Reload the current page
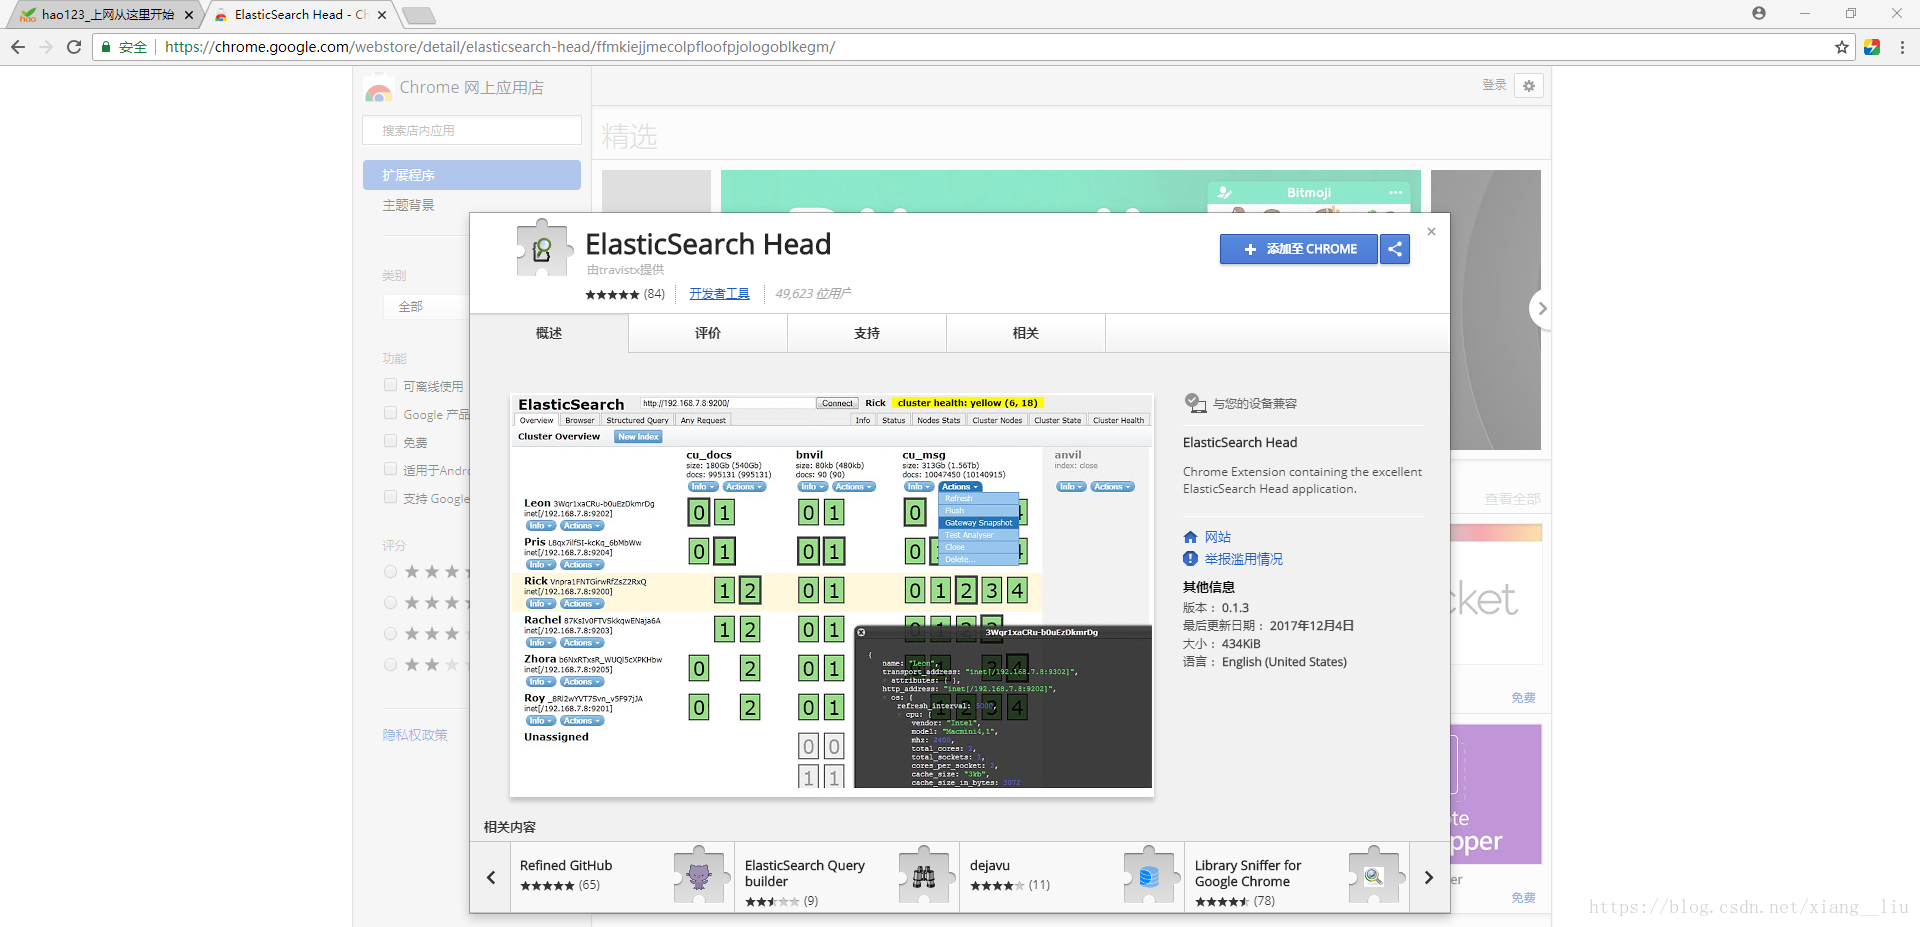Viewport: 1920px width, 927px height. (x=74, y=47)
